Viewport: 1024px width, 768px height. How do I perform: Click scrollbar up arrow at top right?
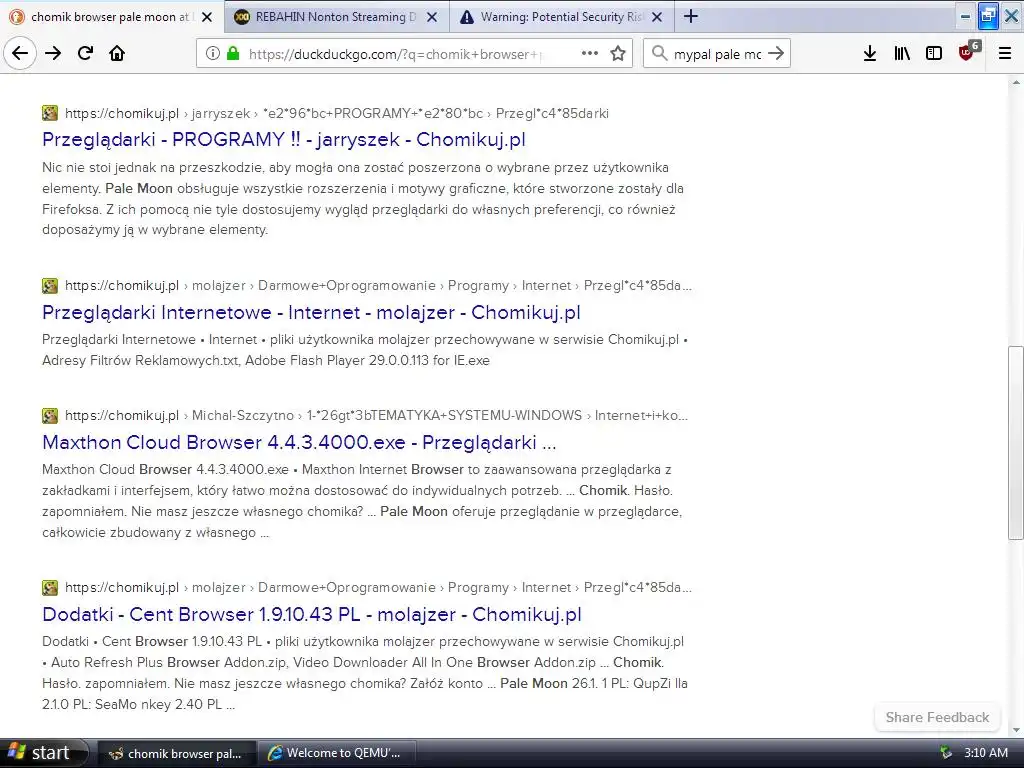[1016, 82]
